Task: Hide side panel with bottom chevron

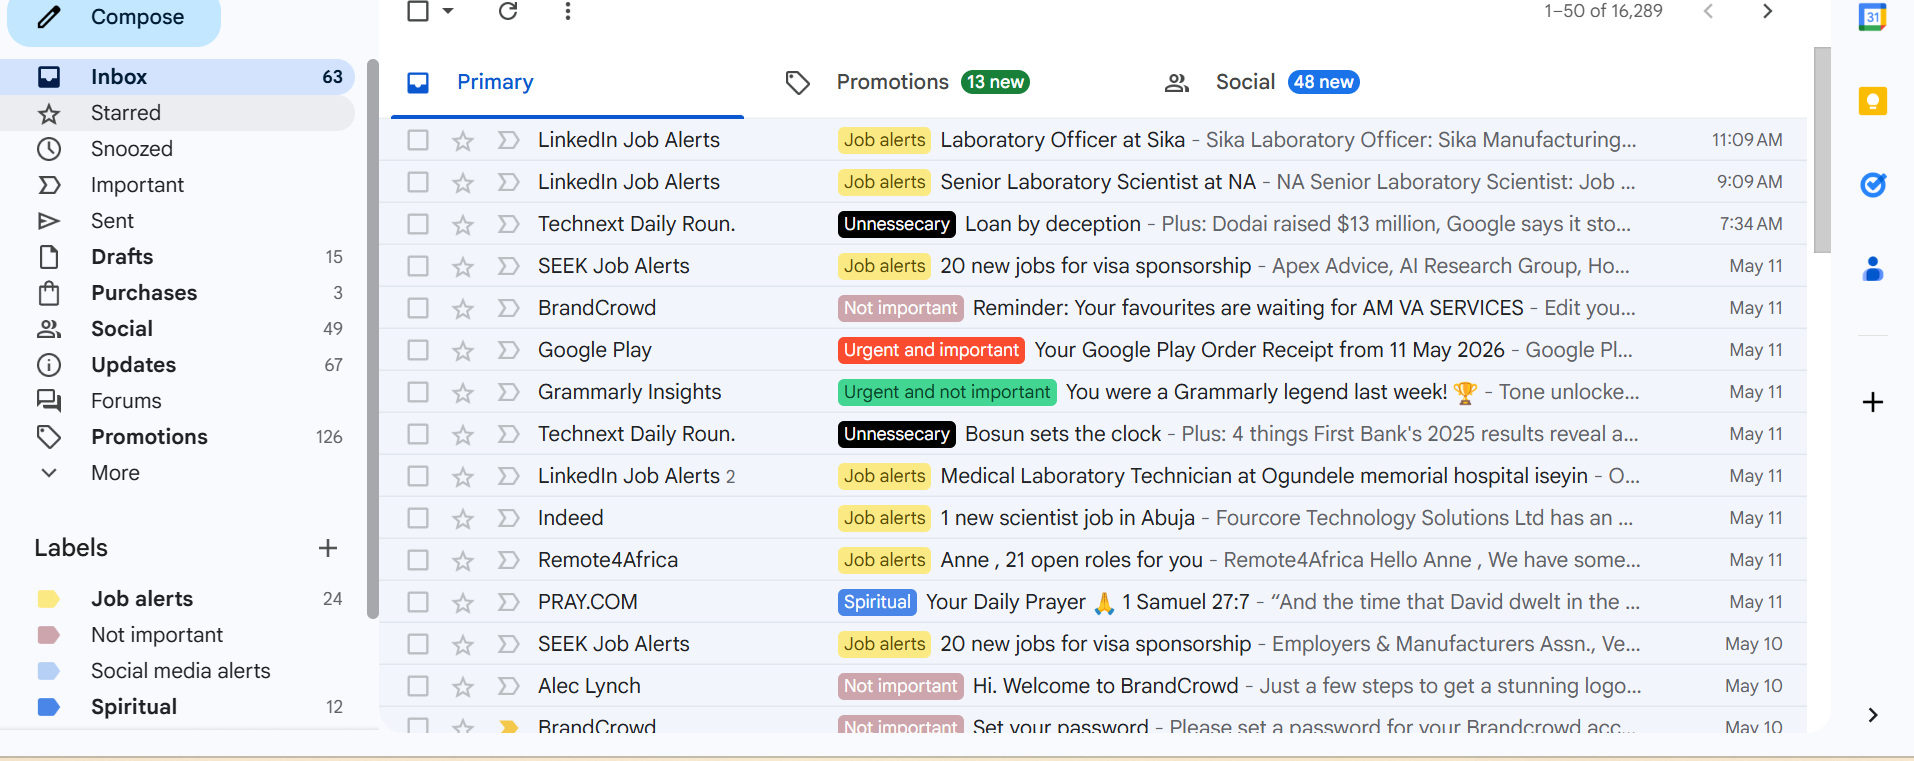Action: click(1872, 714)
